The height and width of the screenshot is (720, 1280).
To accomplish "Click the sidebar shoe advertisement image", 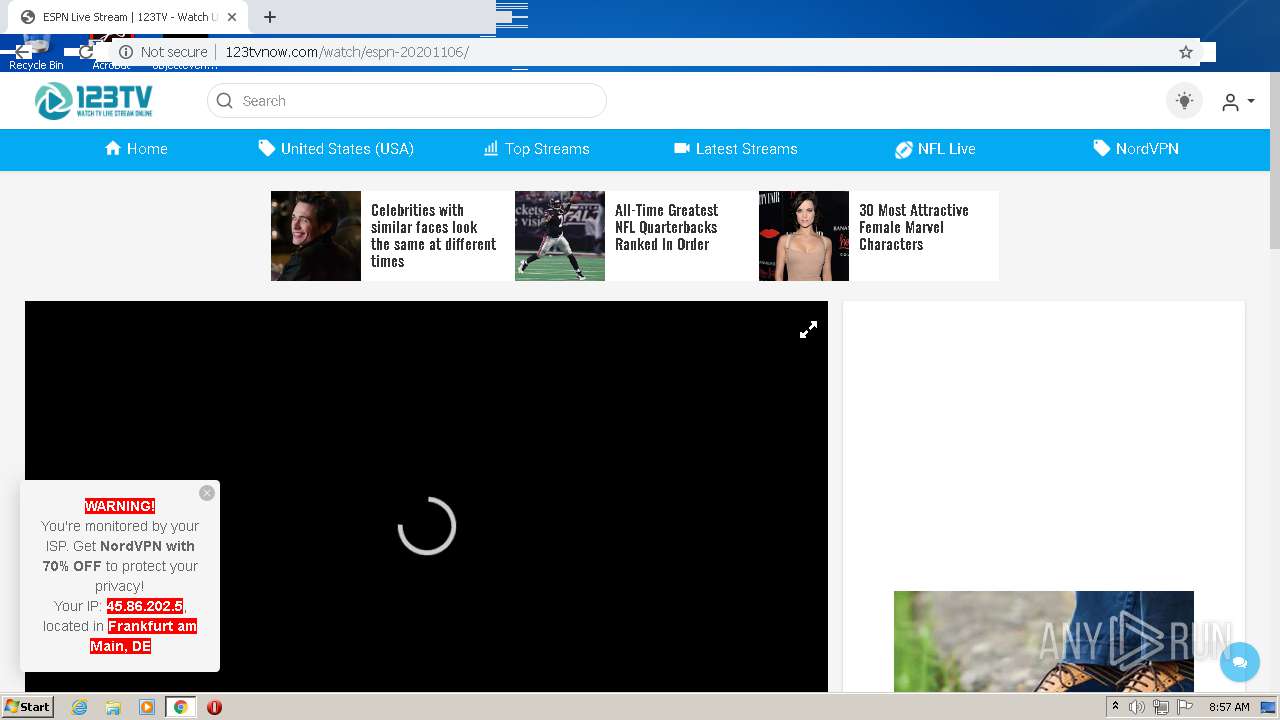I will click(1044, 641).
